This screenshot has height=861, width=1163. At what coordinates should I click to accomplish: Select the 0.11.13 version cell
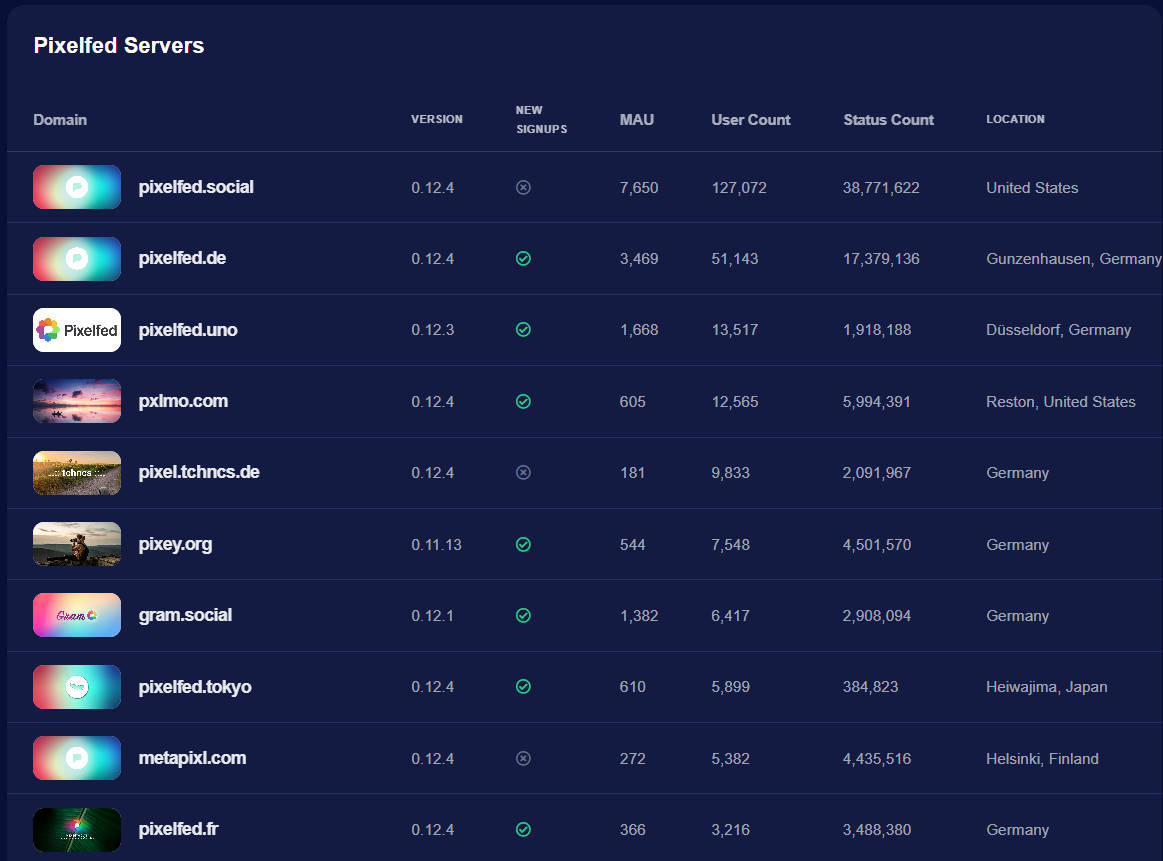(x=437, y=545)
